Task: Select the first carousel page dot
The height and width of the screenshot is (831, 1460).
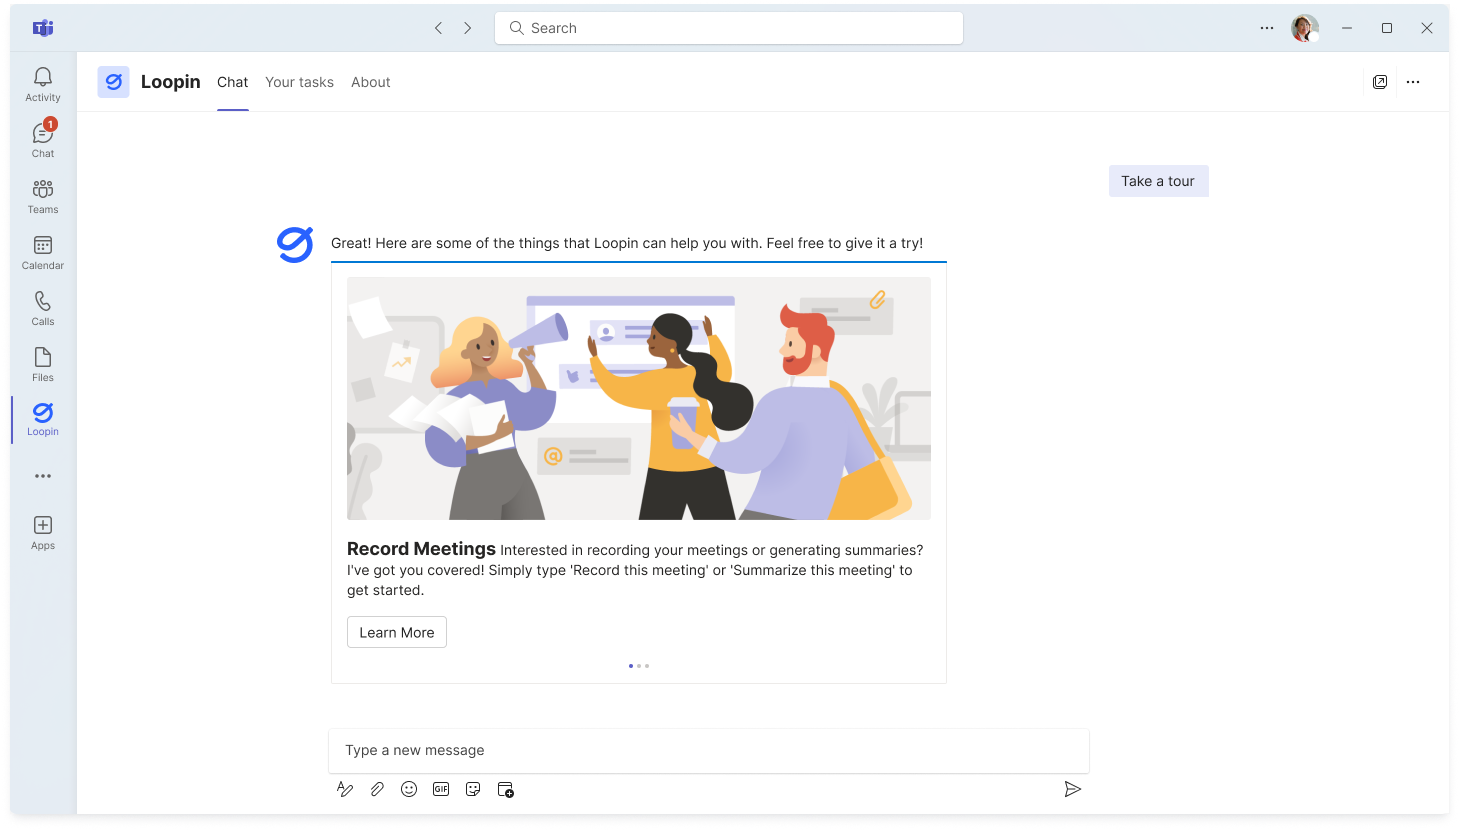Action: coord(631,666)
